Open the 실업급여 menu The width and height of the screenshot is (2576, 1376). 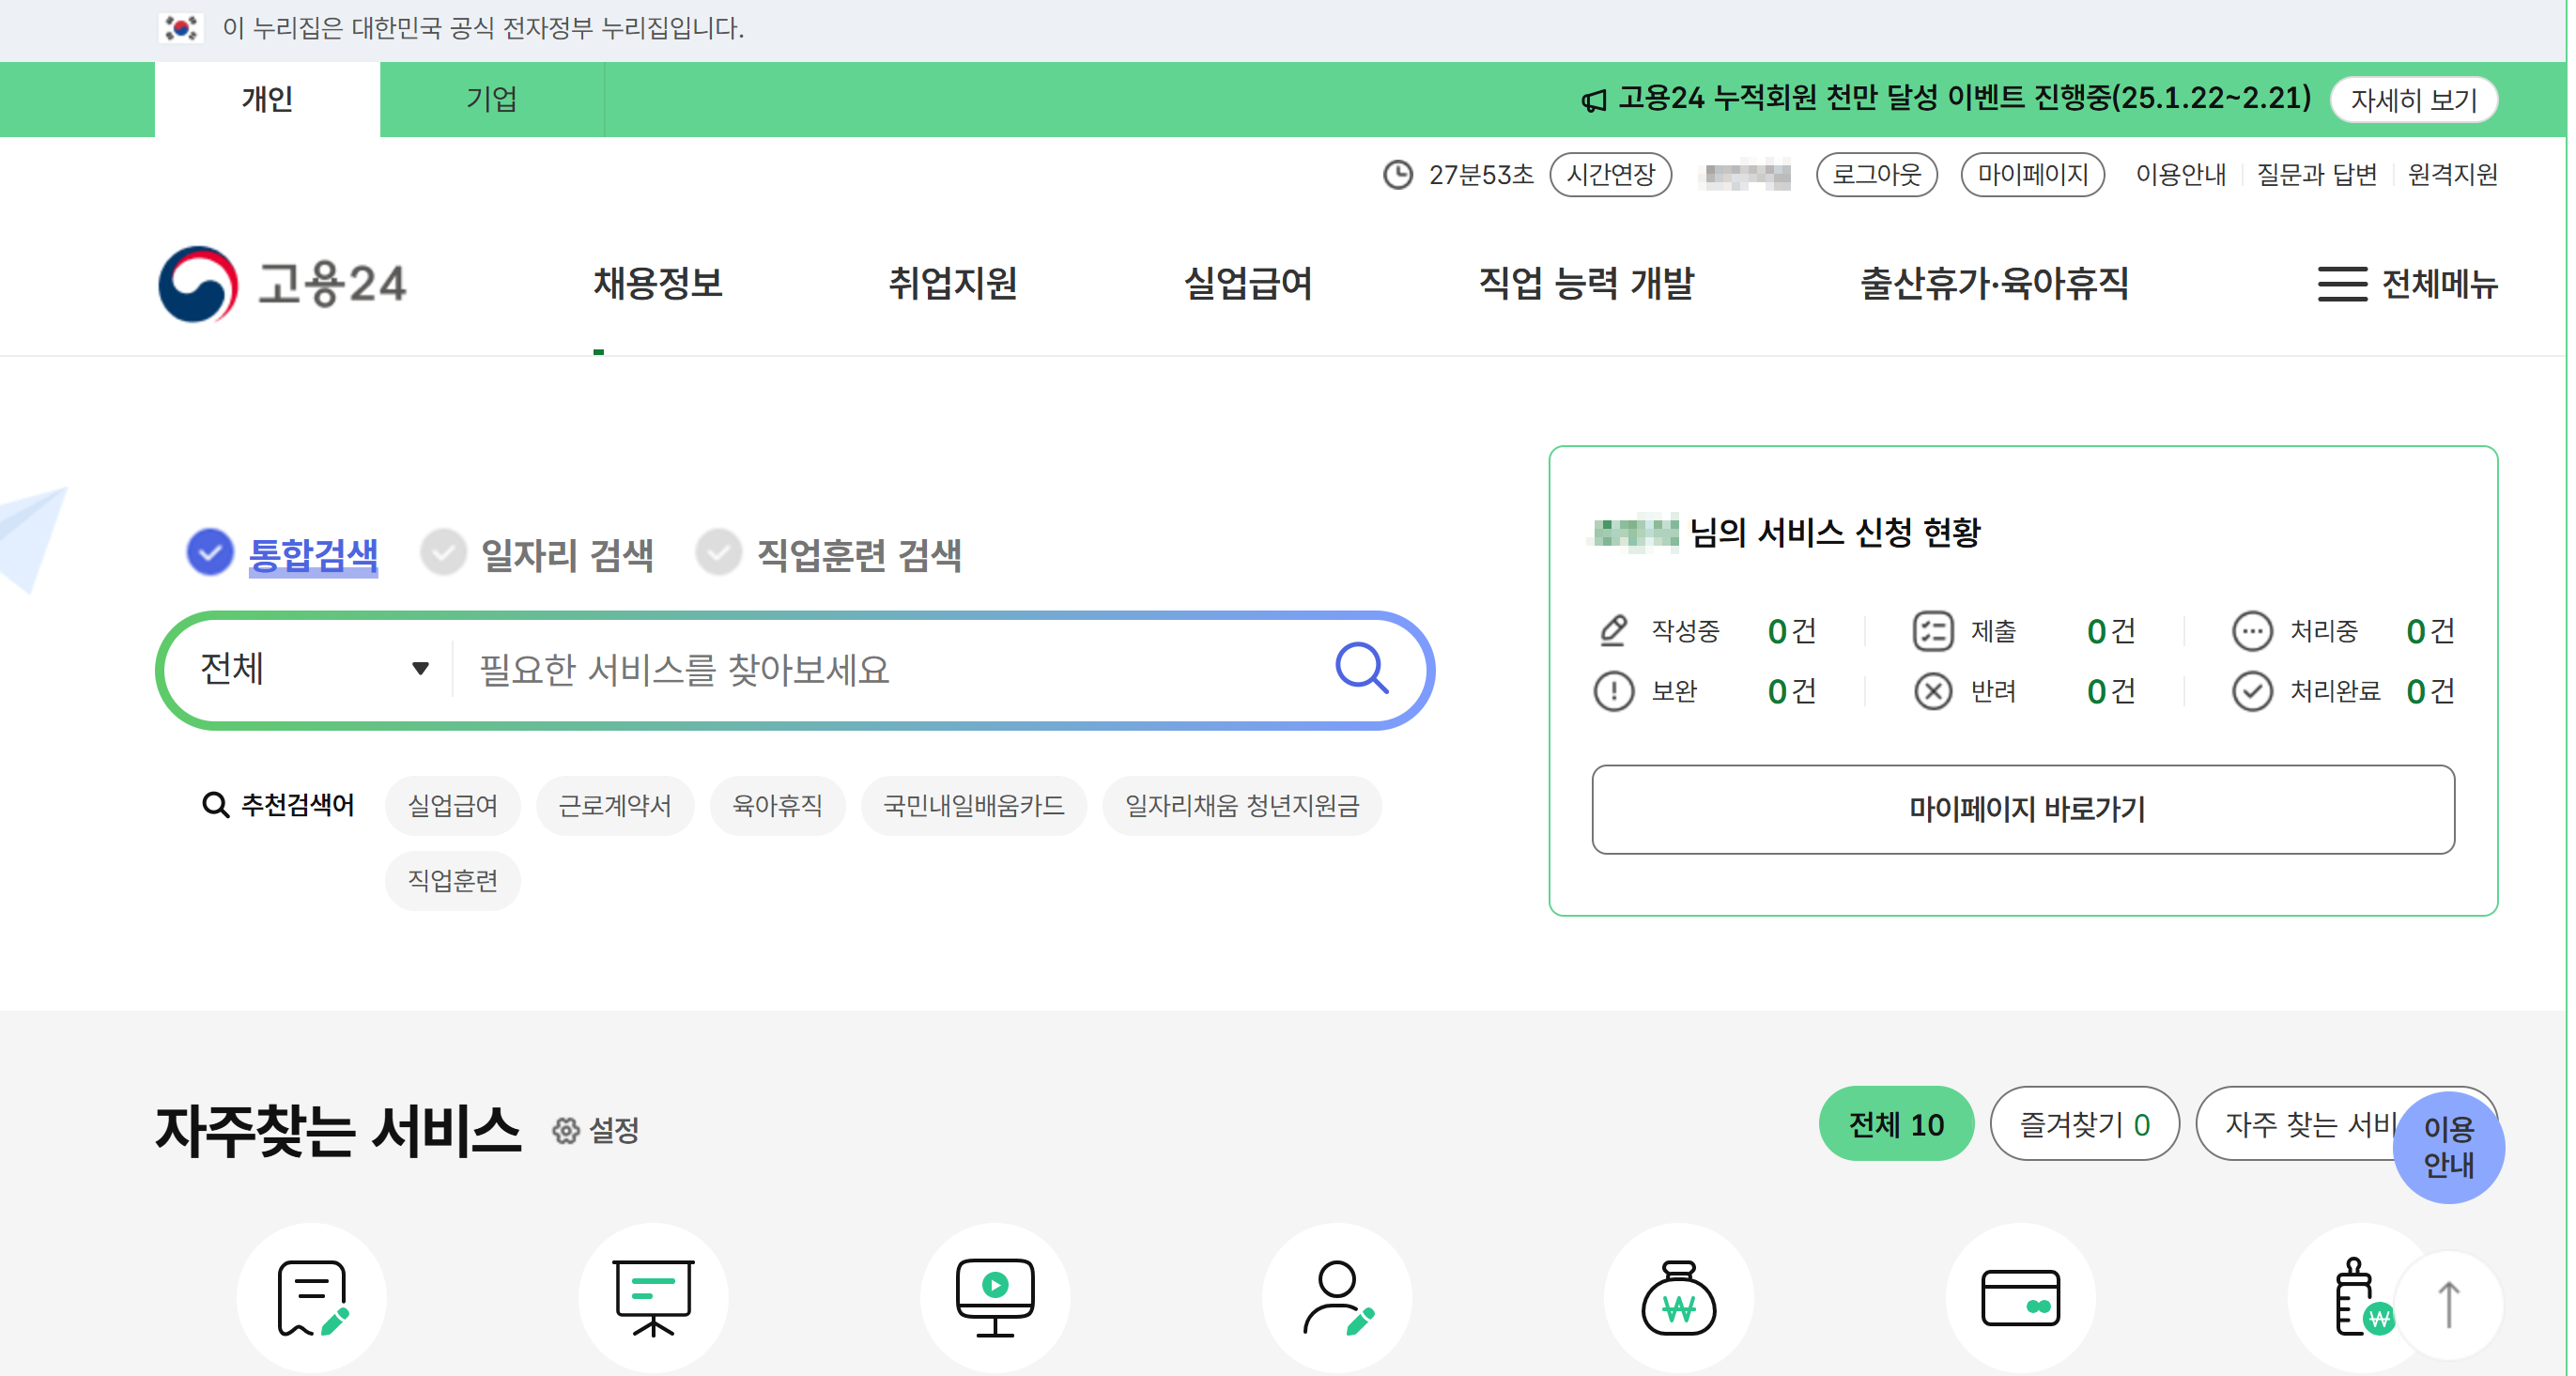point(1247,284)
